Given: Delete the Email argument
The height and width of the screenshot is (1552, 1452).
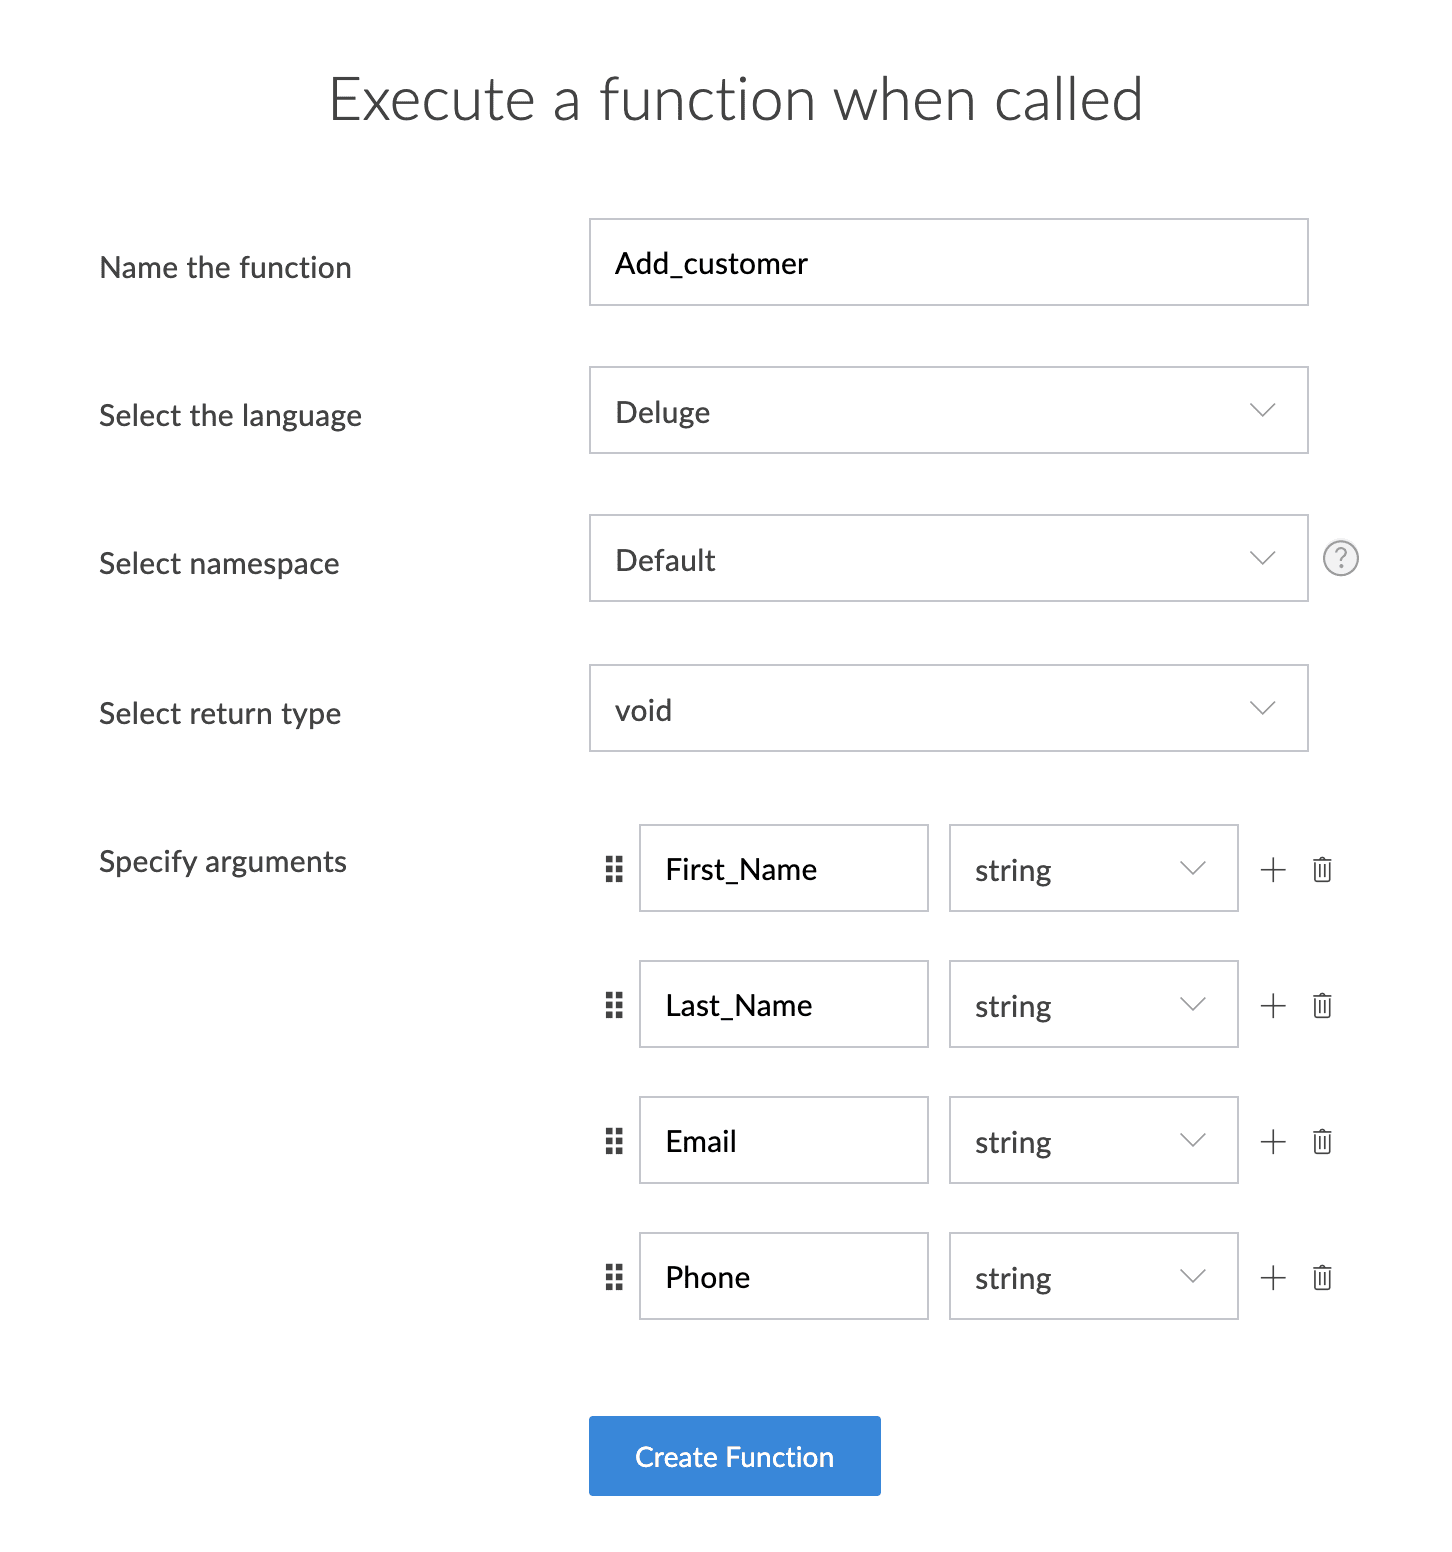Looking at the screenshot, I should click(1322, 1141).
